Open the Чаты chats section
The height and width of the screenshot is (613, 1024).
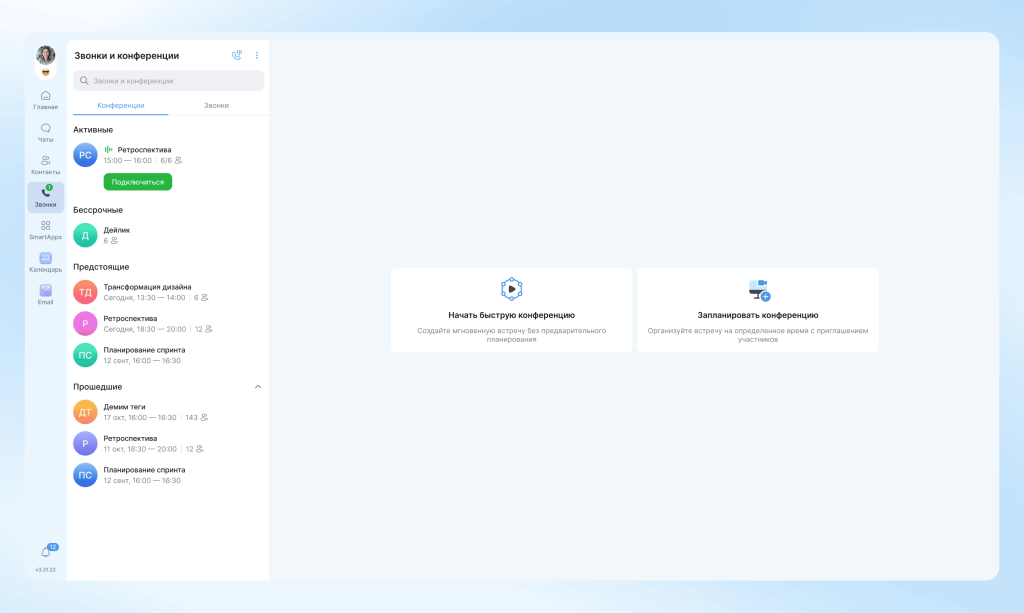pos(45,132)
